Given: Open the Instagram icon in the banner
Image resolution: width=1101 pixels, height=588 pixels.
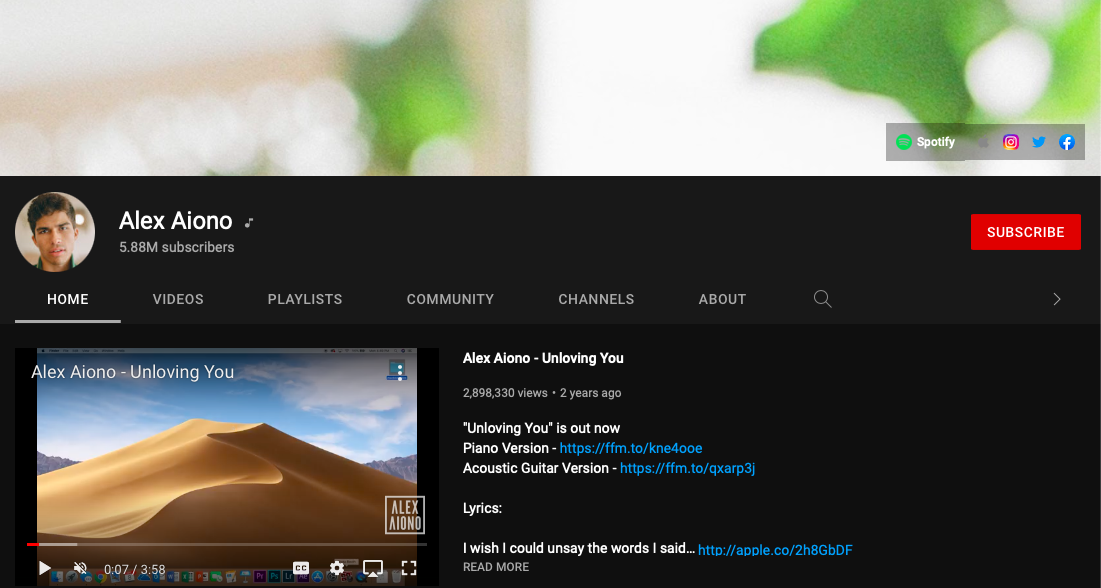Looking at the screenshot, I should pos(1011,143).
